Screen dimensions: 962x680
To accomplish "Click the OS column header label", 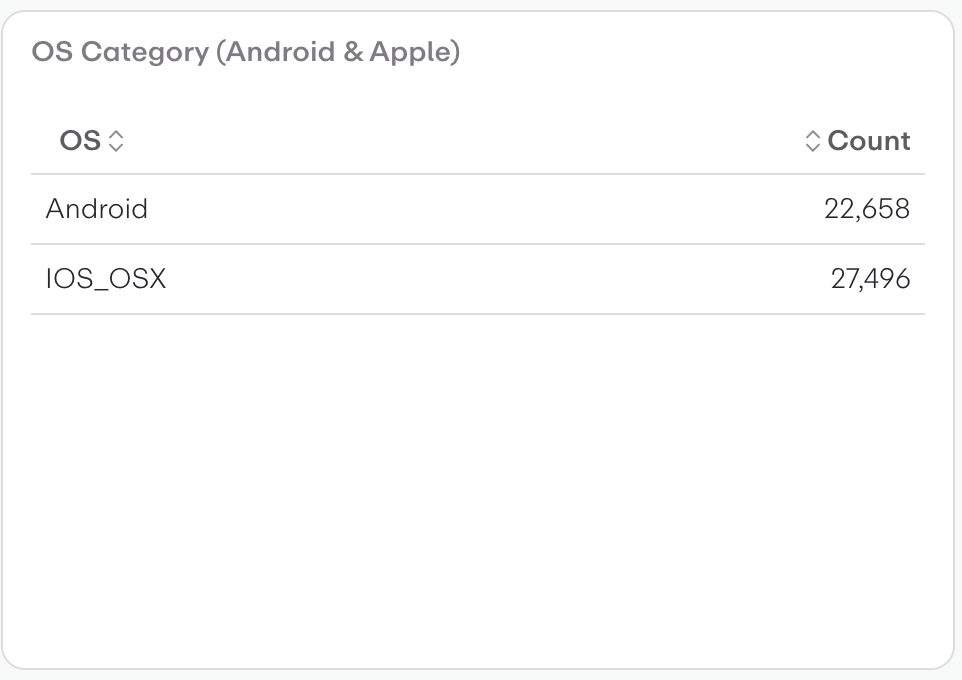I will pos(82,141).
